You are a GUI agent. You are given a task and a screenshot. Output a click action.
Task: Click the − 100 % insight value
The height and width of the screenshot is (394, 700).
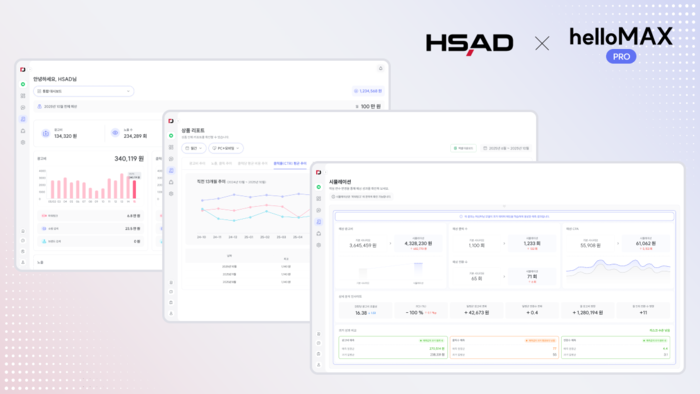point(414,313)
